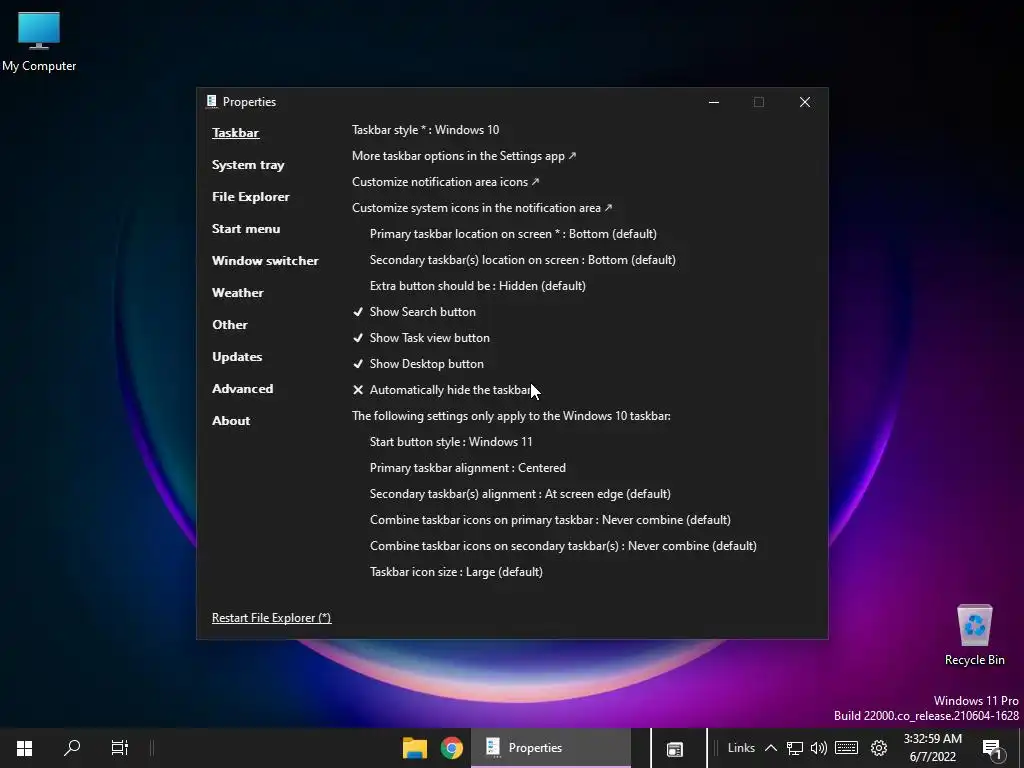
Task: Open More taskbar options in Settings app
Action: (x=464, y=156)
